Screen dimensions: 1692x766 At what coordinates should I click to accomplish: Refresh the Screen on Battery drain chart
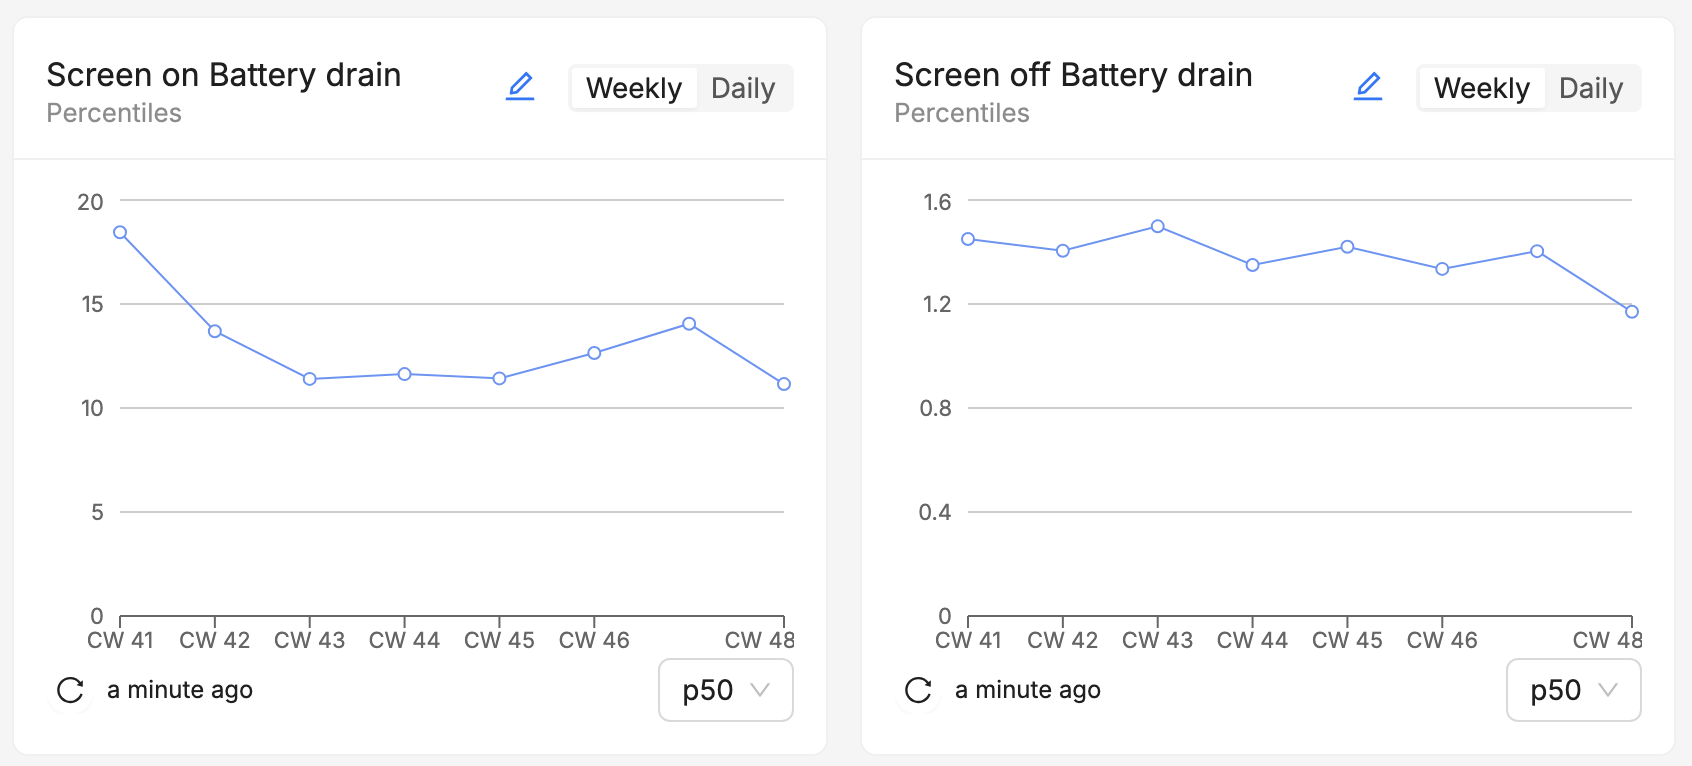(70, 690)
